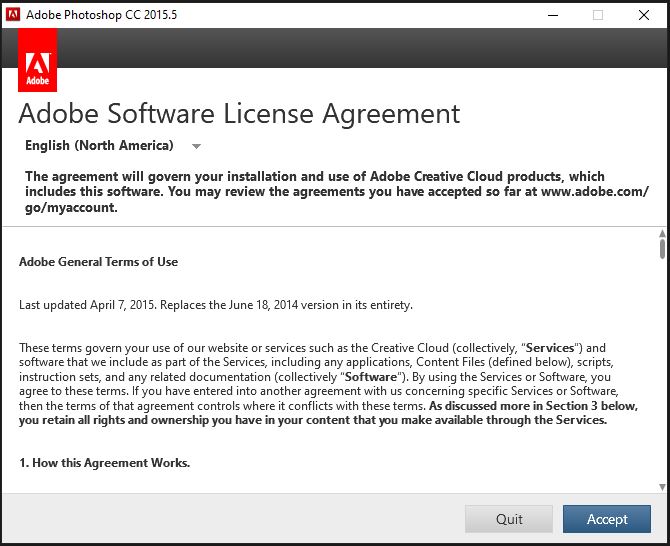The height and width of the screenshot is (546, 670).
Task: Click the Last updated April 7, 2015 line
Action: click(215, 305)
